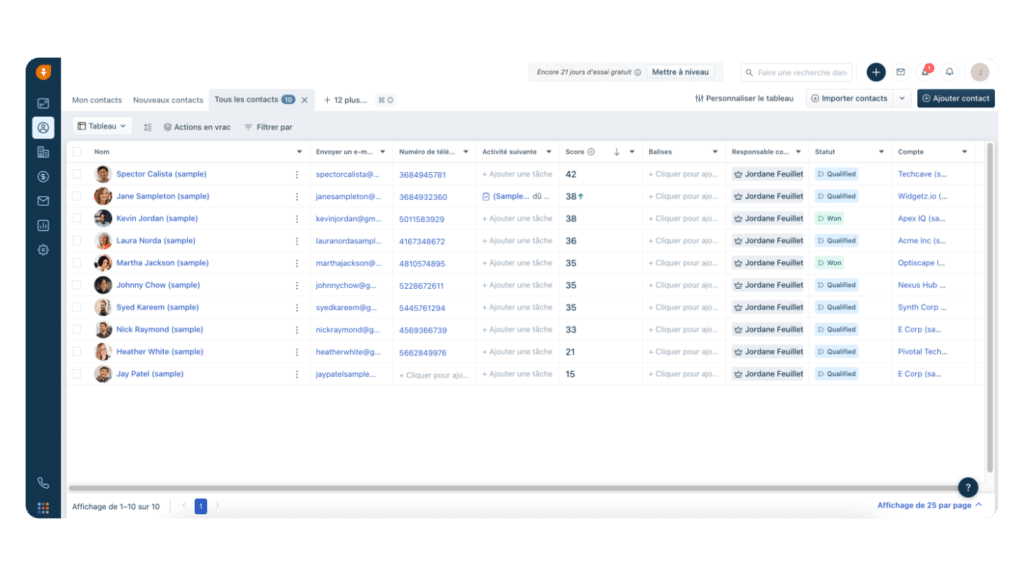Open the Email section in the sidebar
The image size is (1024, 576).
(x=42, y=202)
